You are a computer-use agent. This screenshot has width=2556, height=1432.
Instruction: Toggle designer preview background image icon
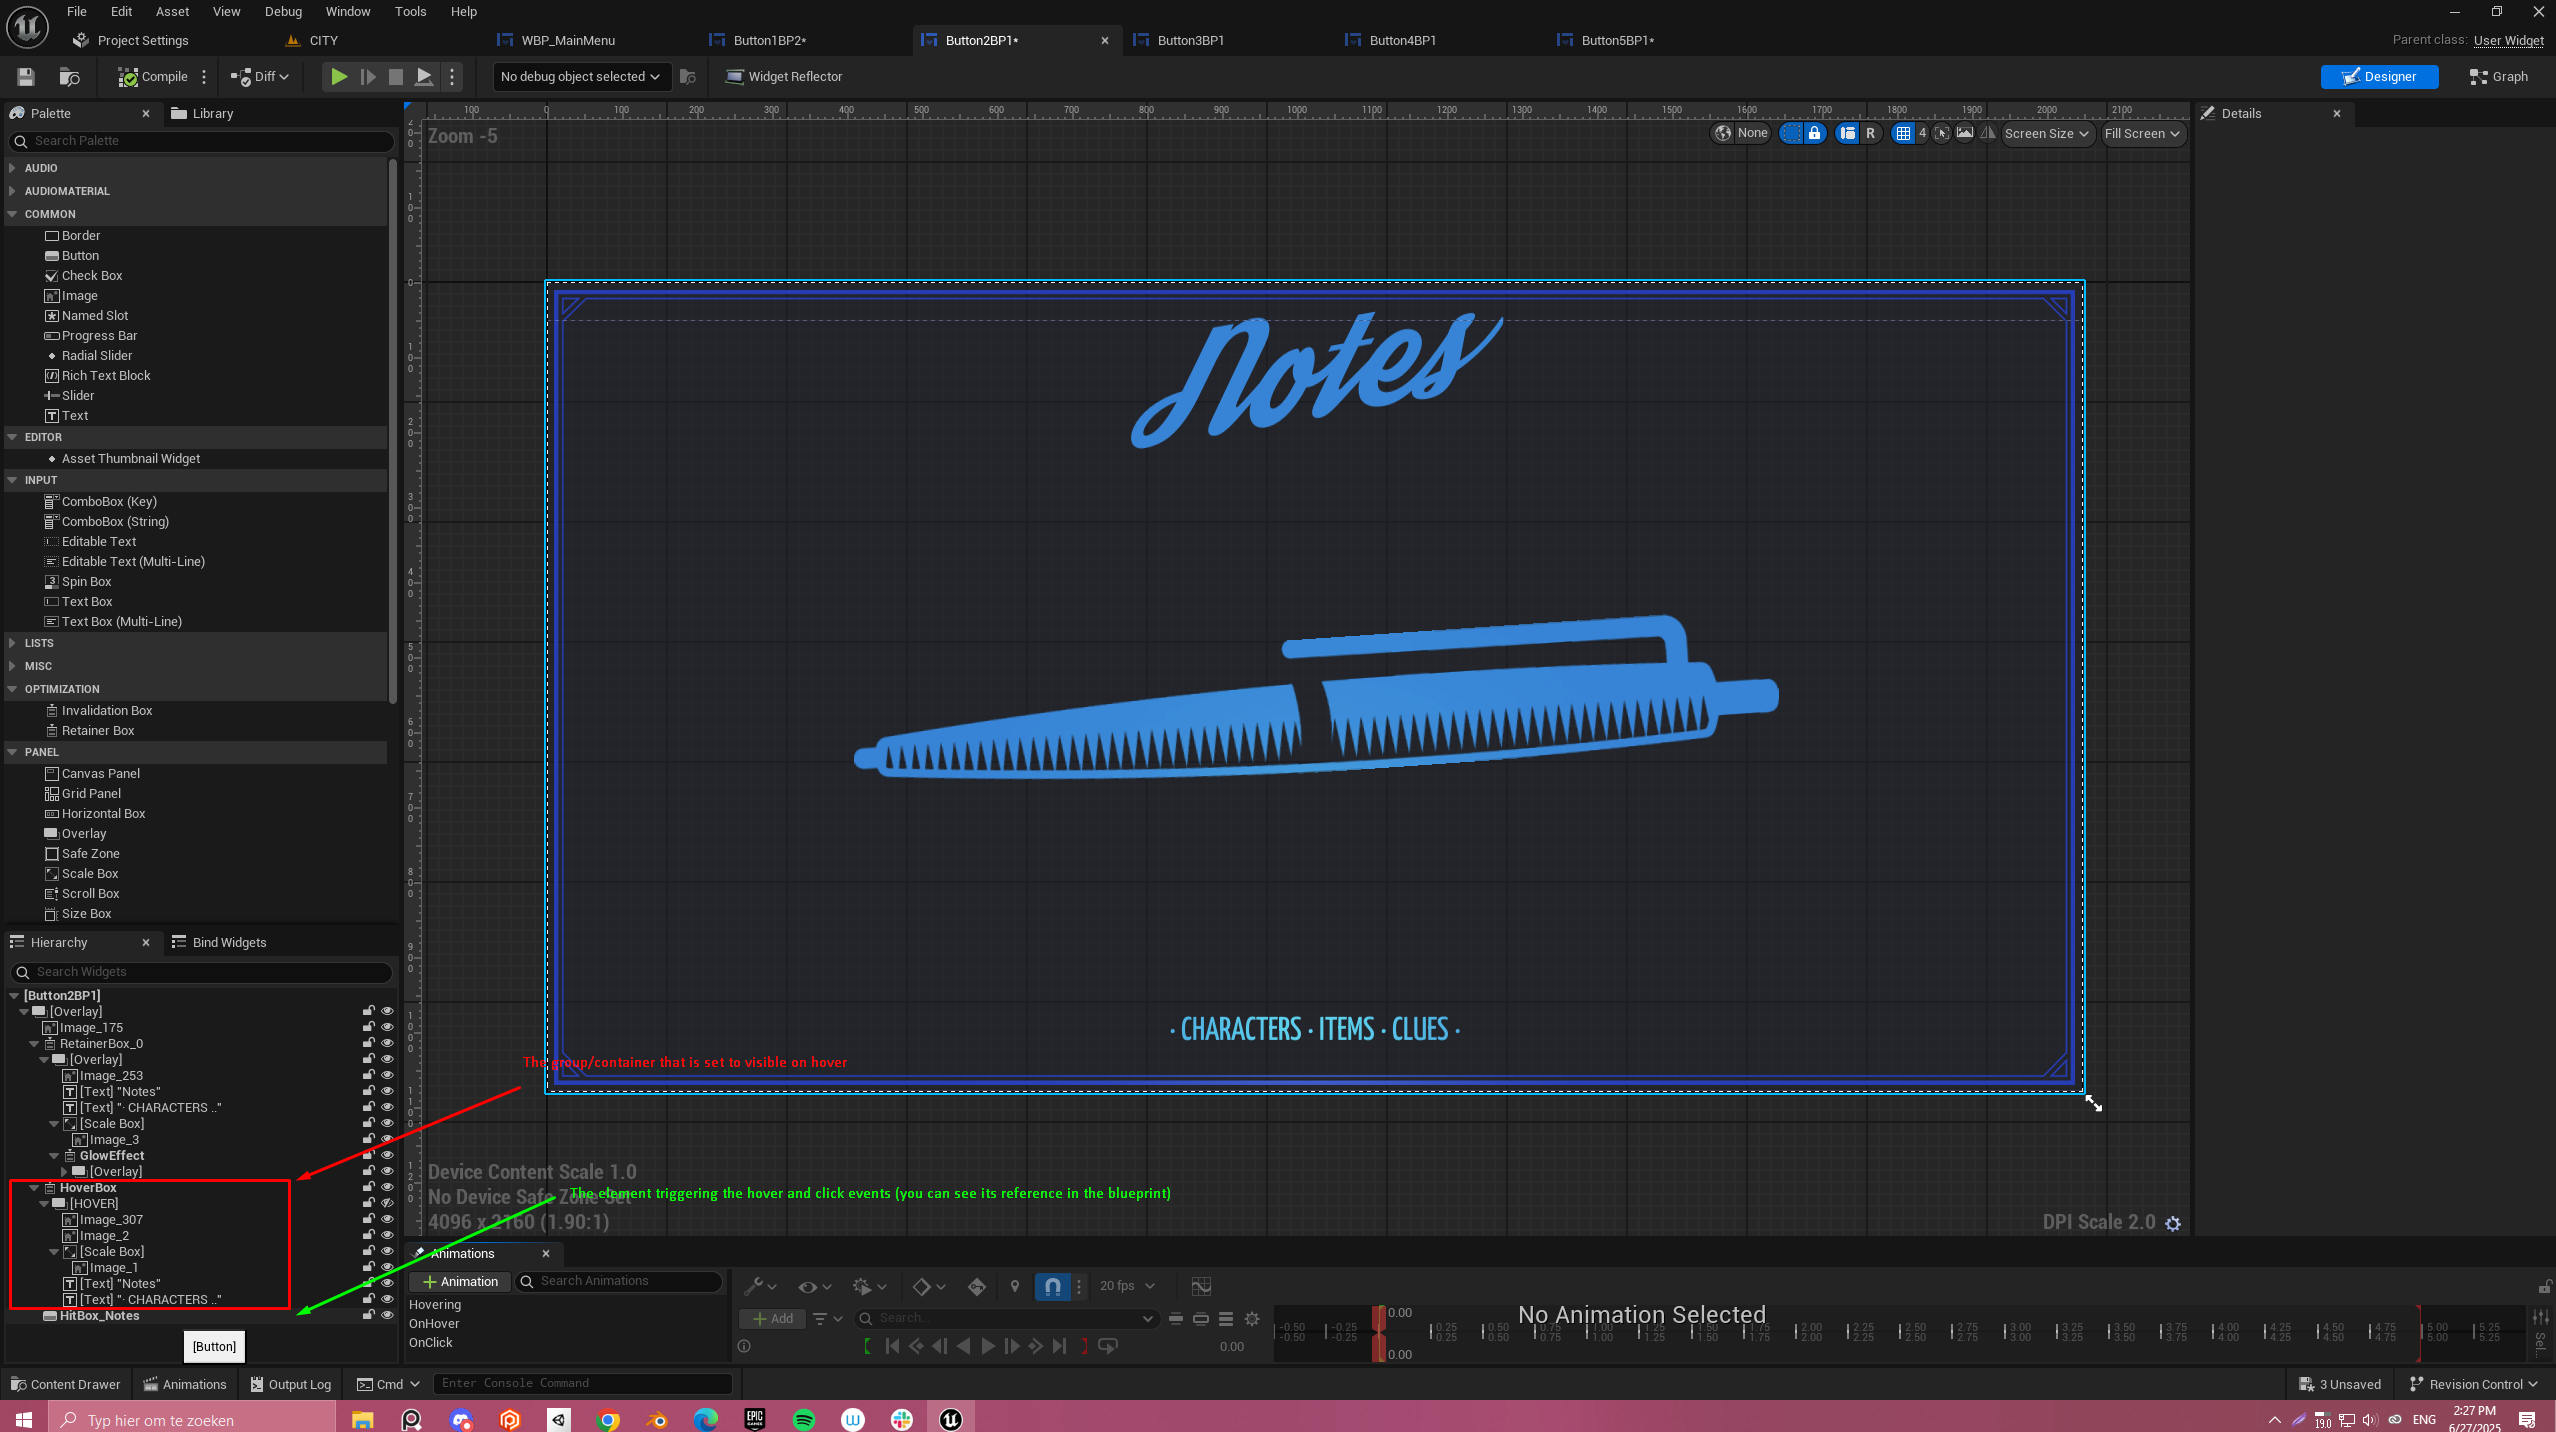click(x=1964, y=133)
